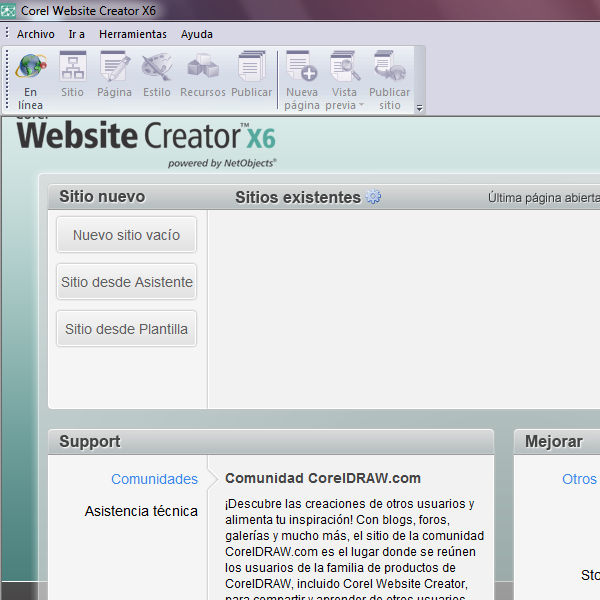Switch to the Página view icon

point(114,66)
